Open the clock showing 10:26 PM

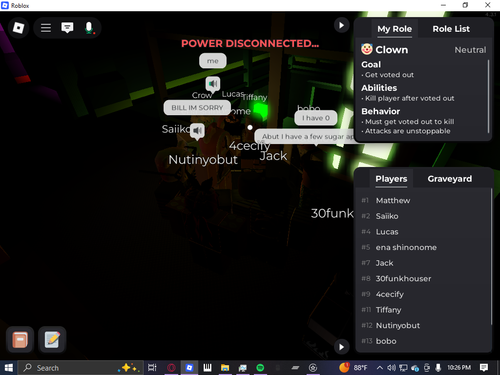(x=459, y=367)
